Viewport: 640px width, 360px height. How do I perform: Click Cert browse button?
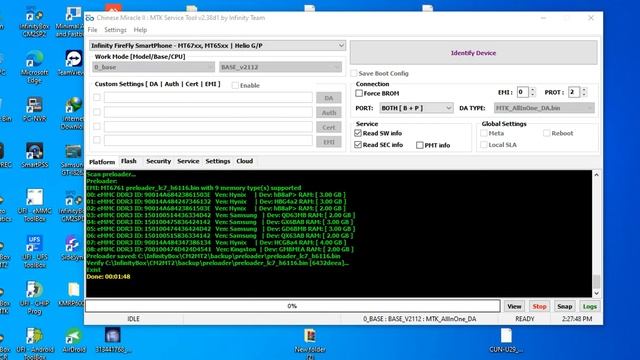tap(329, 127)
